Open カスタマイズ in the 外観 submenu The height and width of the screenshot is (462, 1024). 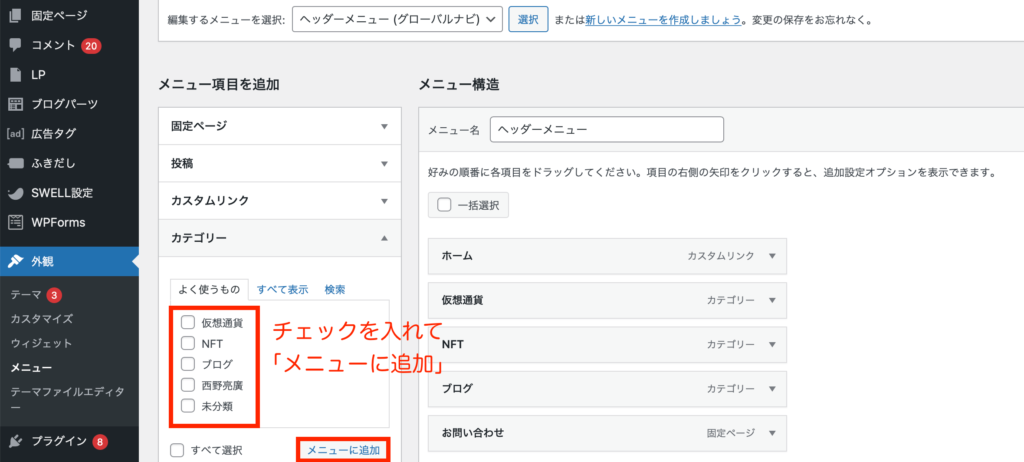[x=41, y=319]
